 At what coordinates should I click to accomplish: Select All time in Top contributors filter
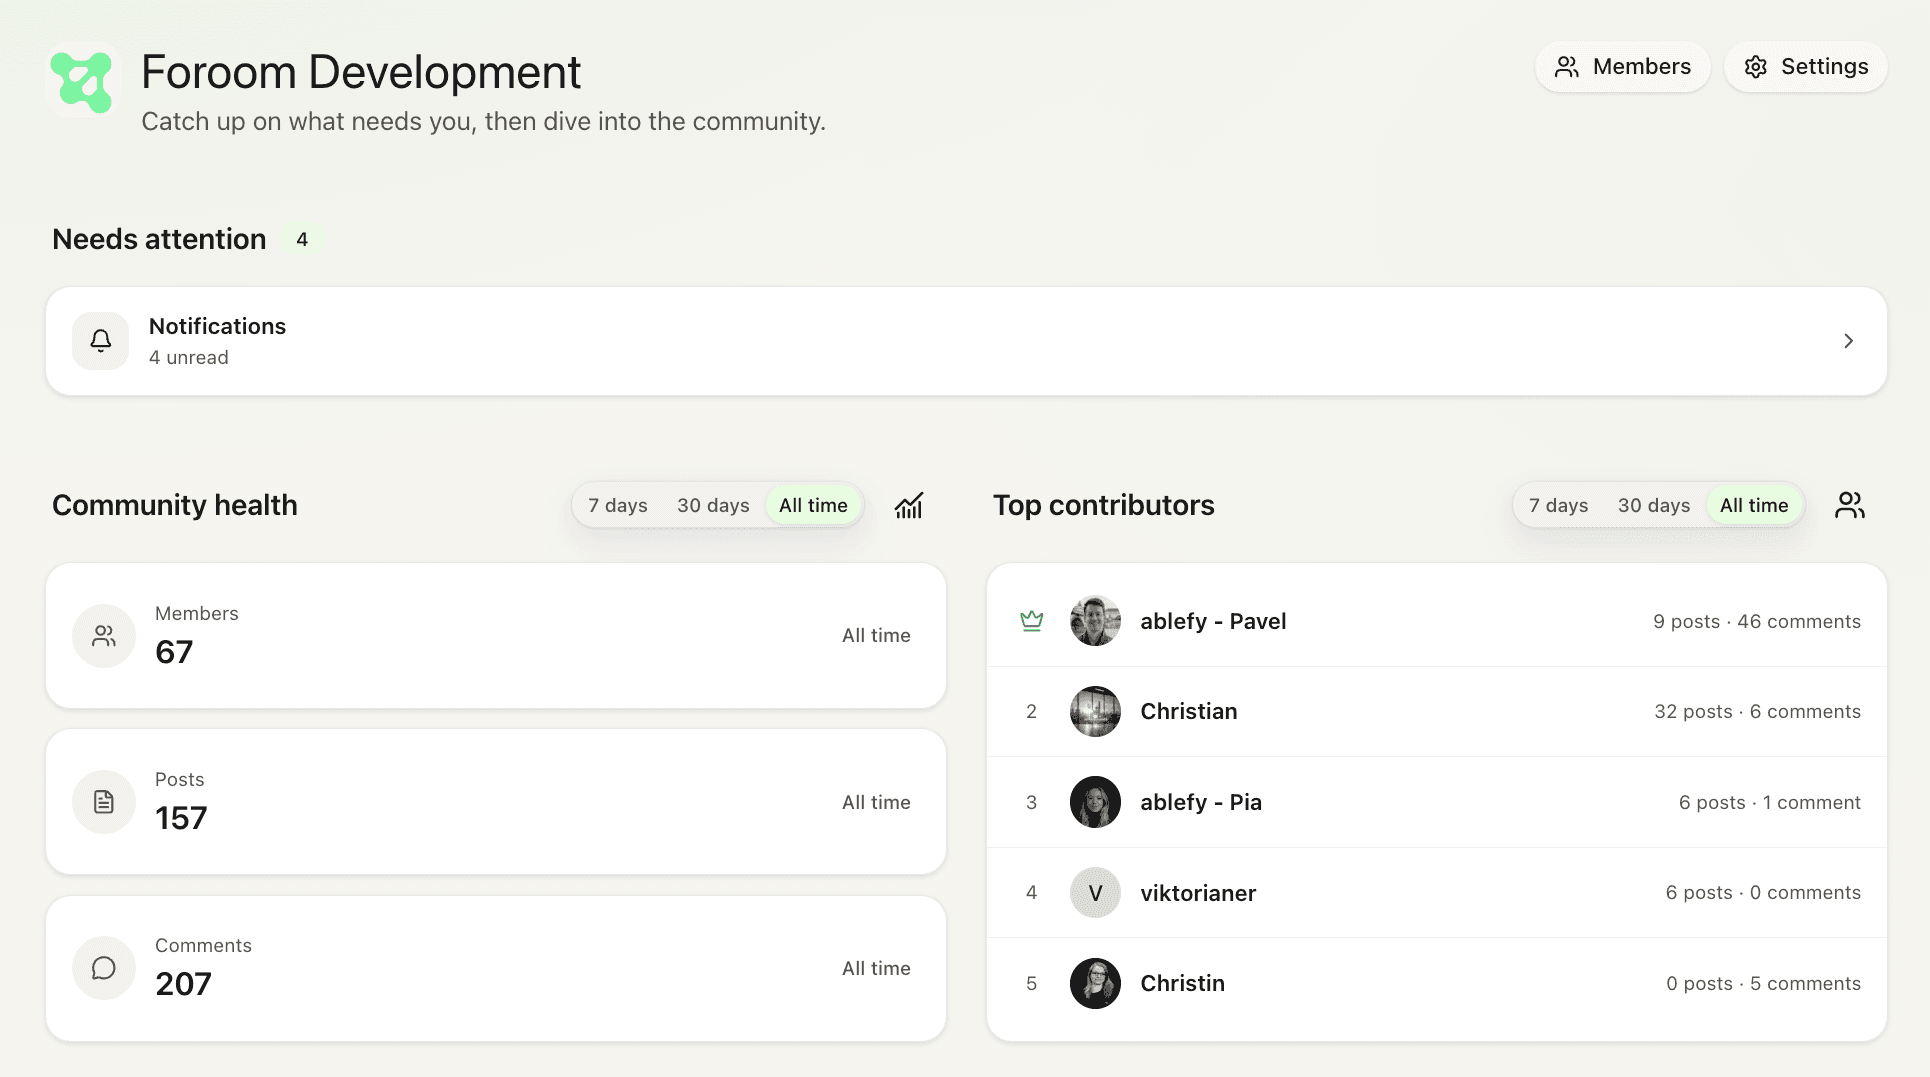click(1754, 506)
